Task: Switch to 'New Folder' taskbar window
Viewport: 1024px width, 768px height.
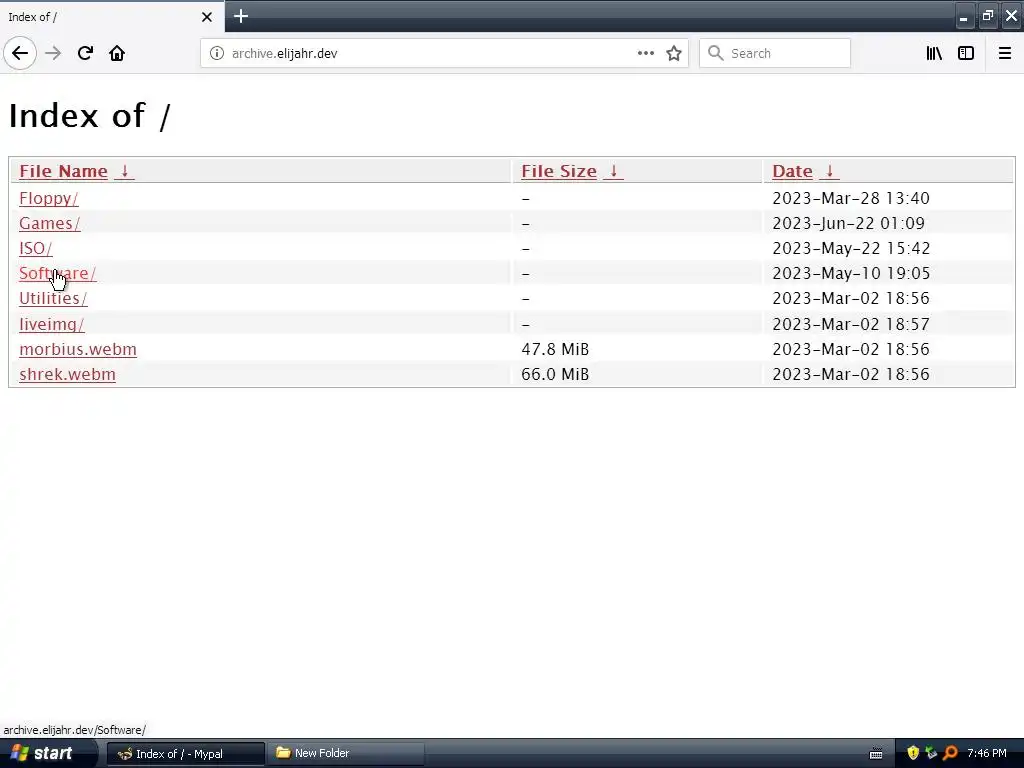Action: click(346, 754)
